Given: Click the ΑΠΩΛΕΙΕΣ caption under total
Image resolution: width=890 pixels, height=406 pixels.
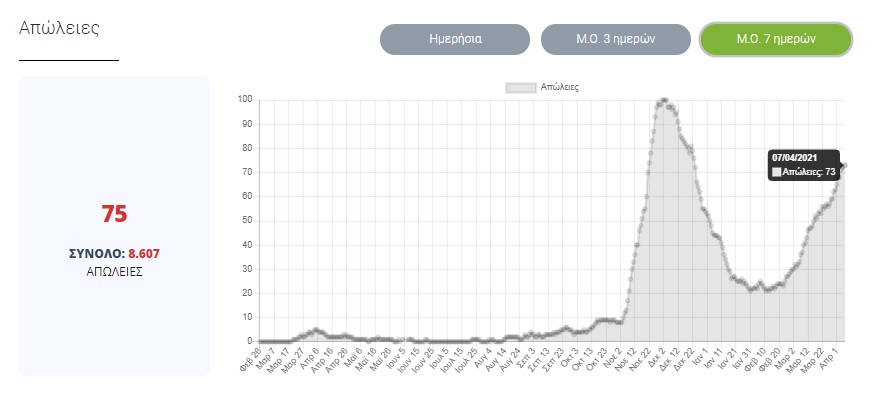Looking at the screenshot, I should point(114,271).
